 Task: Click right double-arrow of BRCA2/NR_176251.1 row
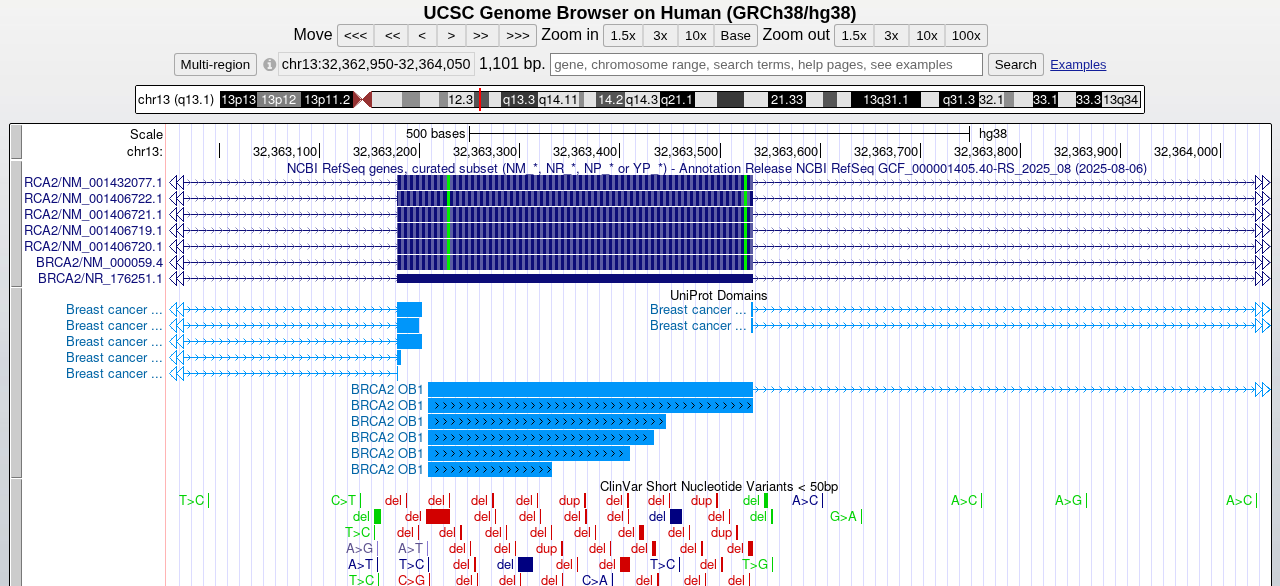(x=1263, y=279)
